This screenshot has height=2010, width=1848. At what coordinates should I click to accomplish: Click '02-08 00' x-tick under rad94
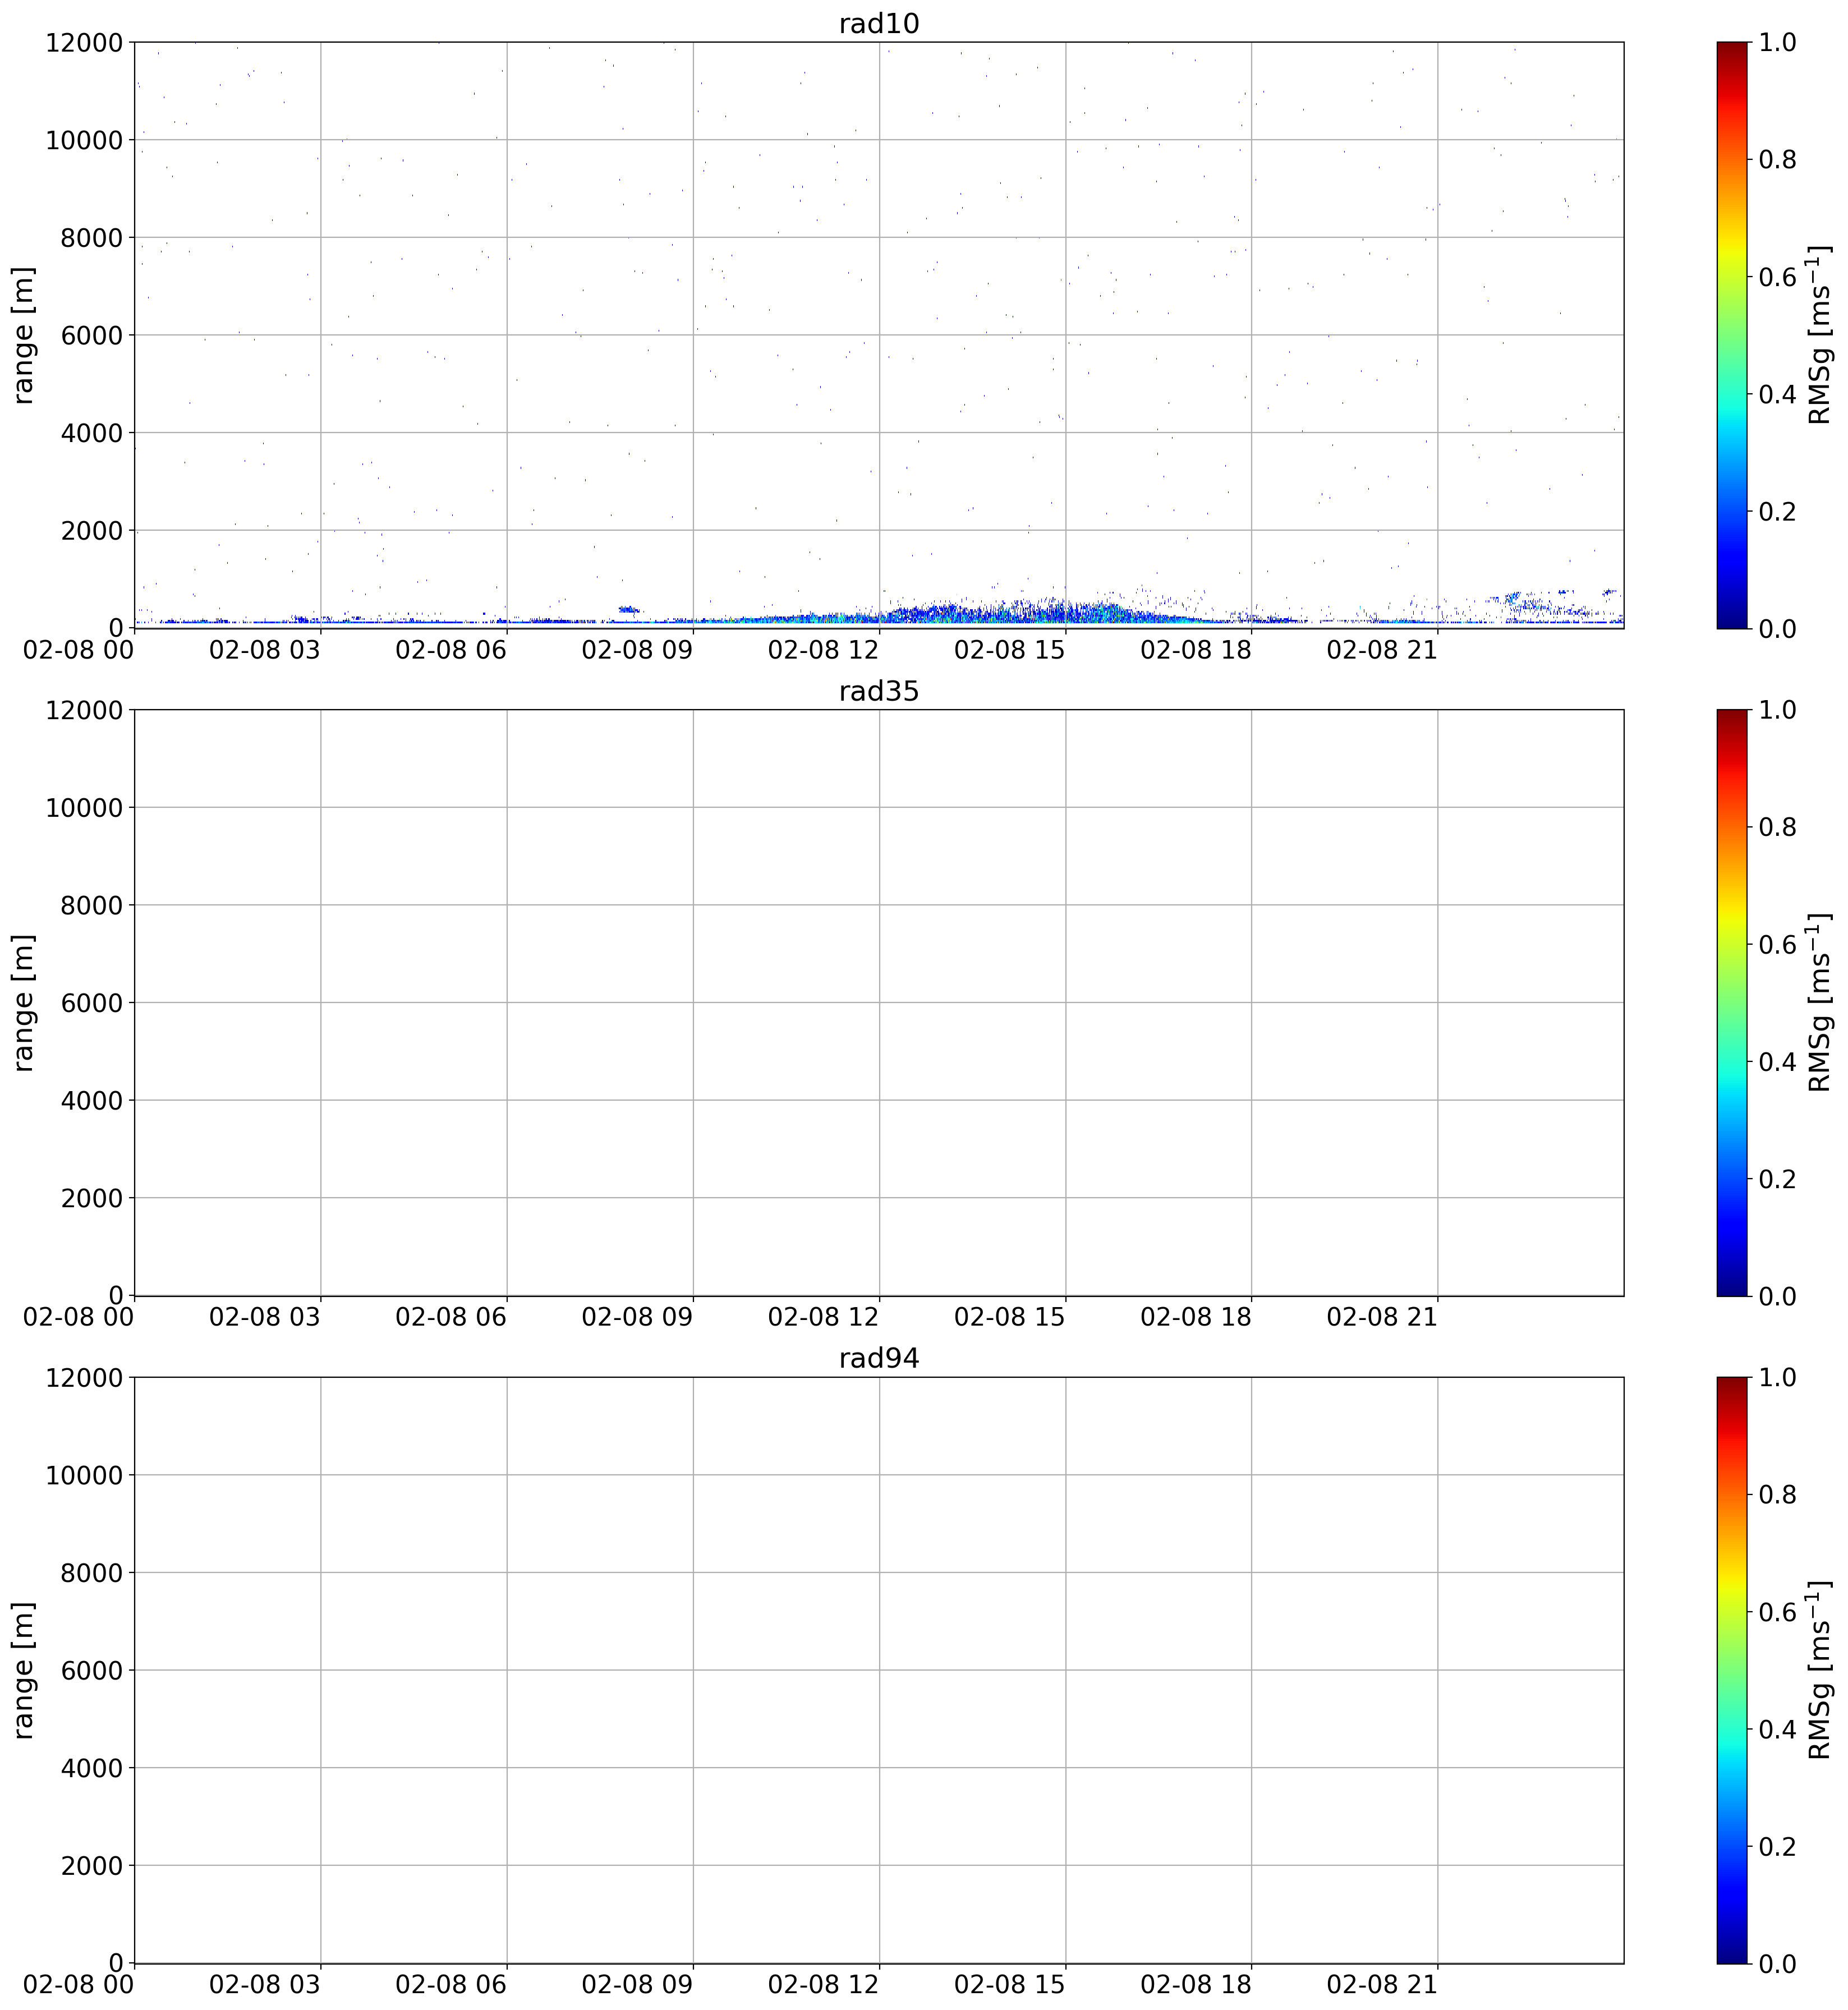[x=79, y=1985]
